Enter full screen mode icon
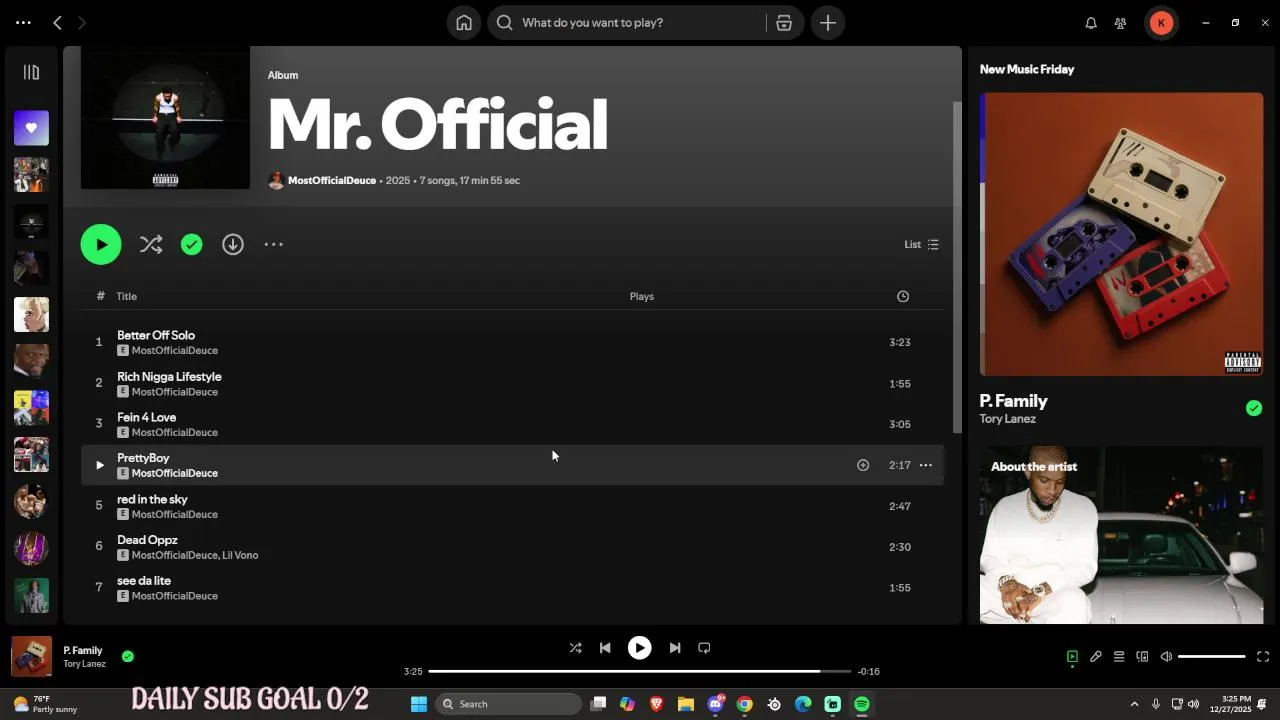 1263,657
